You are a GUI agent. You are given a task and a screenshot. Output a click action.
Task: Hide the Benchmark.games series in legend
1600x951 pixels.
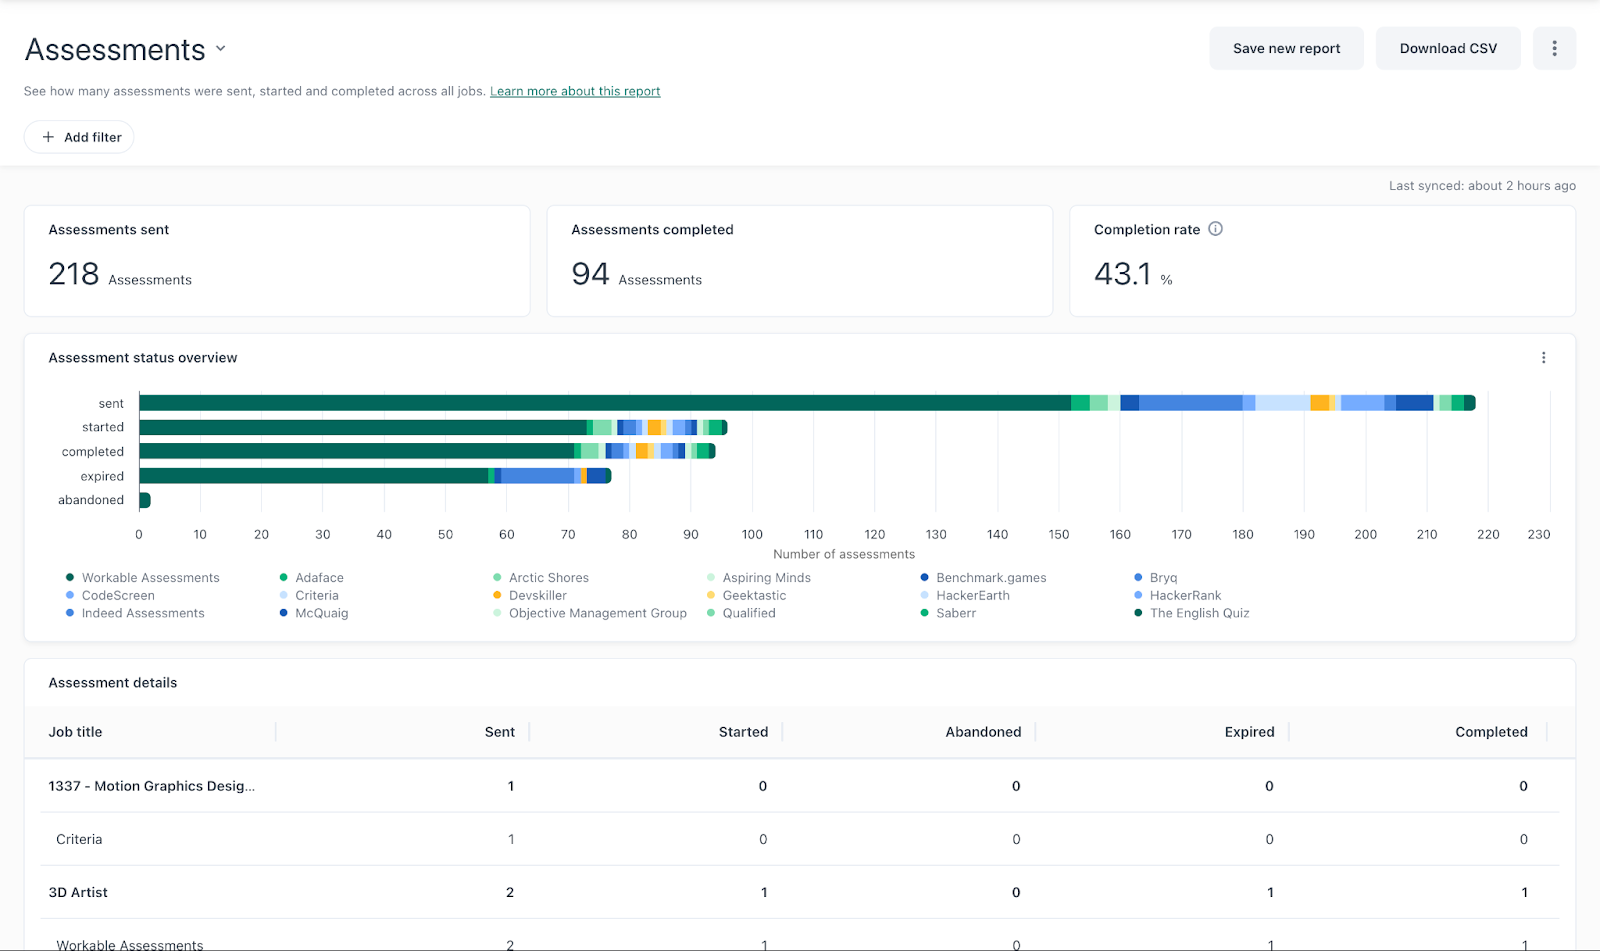pos(990,578)
